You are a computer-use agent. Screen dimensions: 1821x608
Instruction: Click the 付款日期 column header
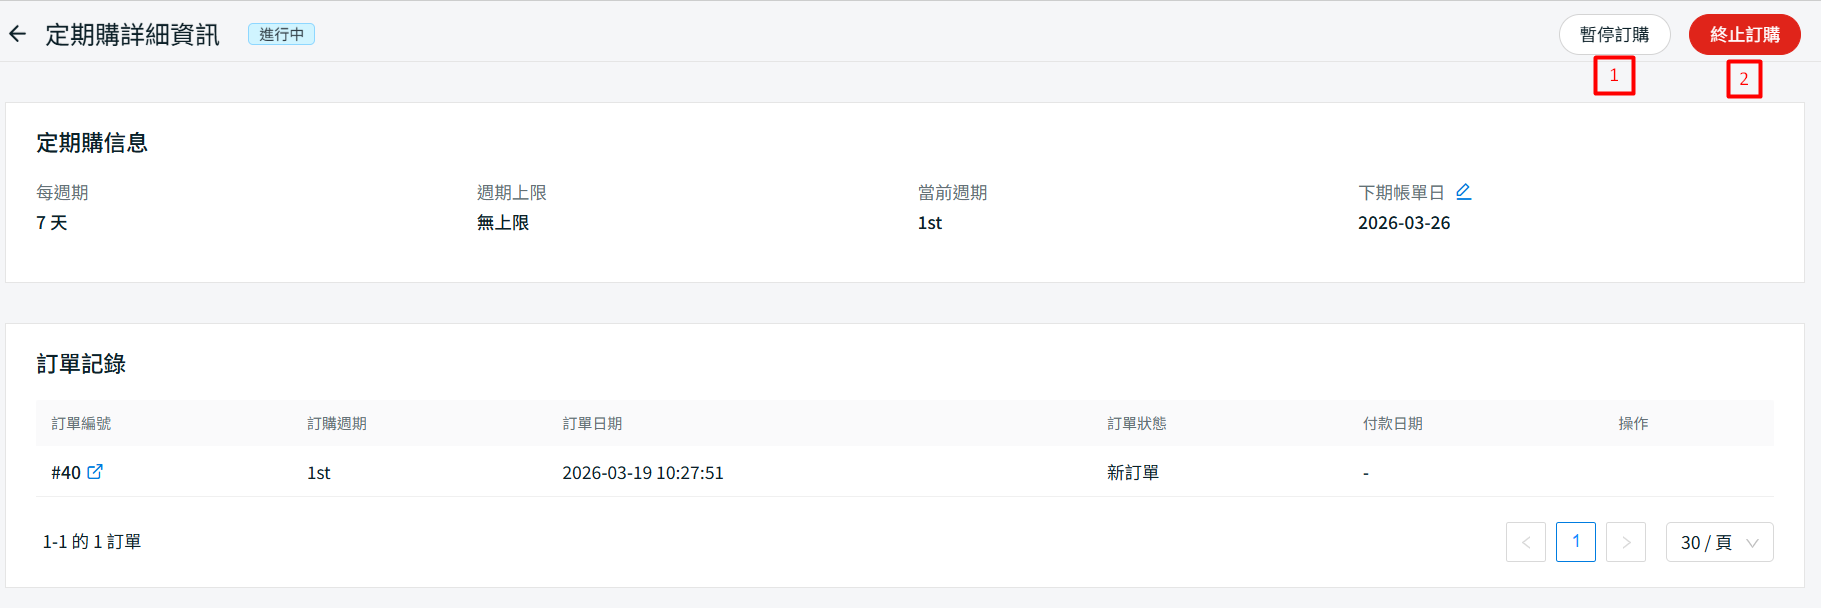click(1392, 424)
